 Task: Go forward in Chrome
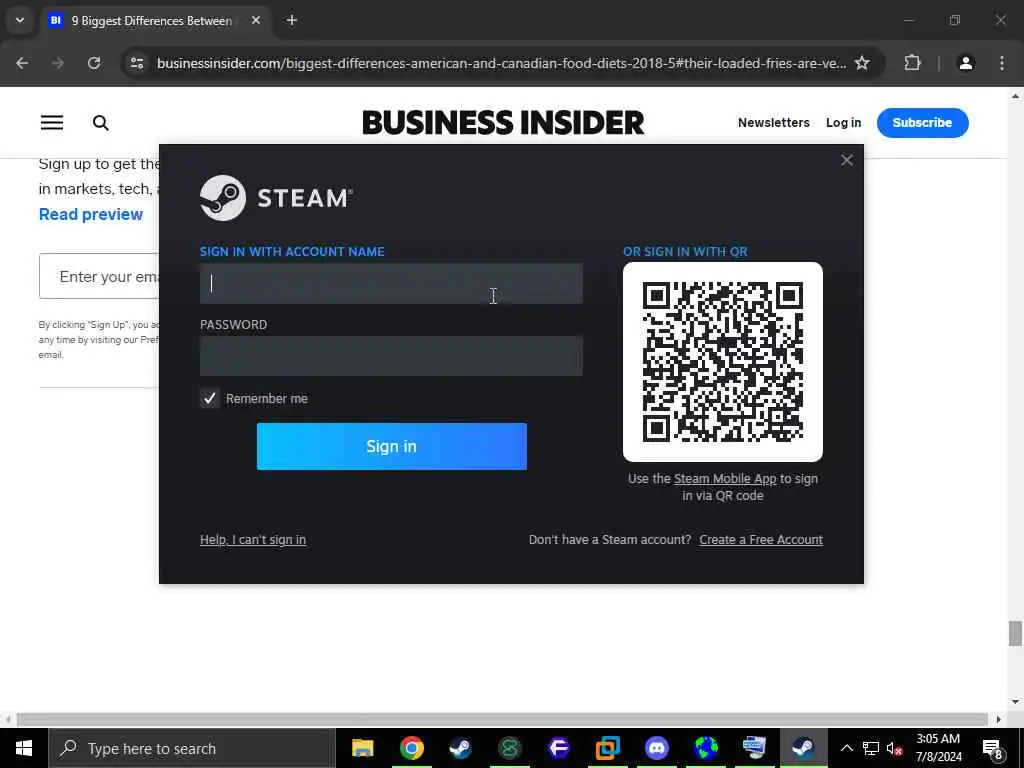coord(58,63)
